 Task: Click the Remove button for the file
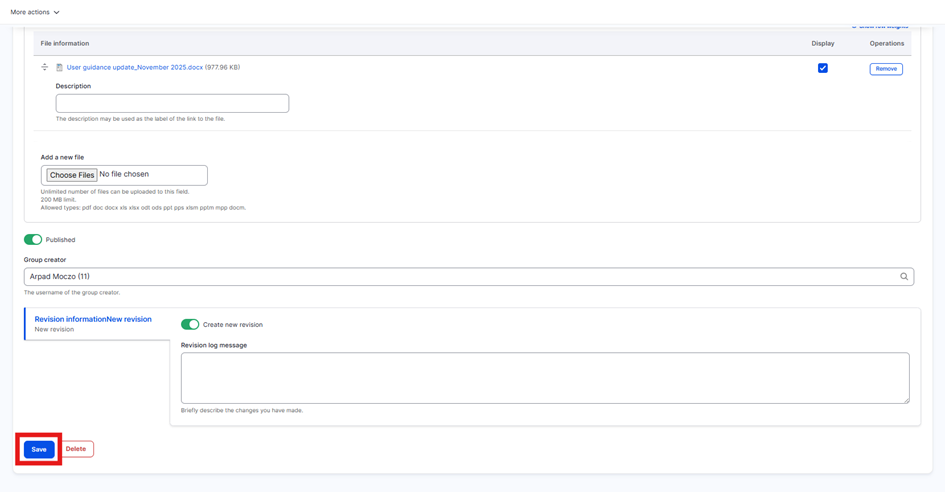coord(885,69)
